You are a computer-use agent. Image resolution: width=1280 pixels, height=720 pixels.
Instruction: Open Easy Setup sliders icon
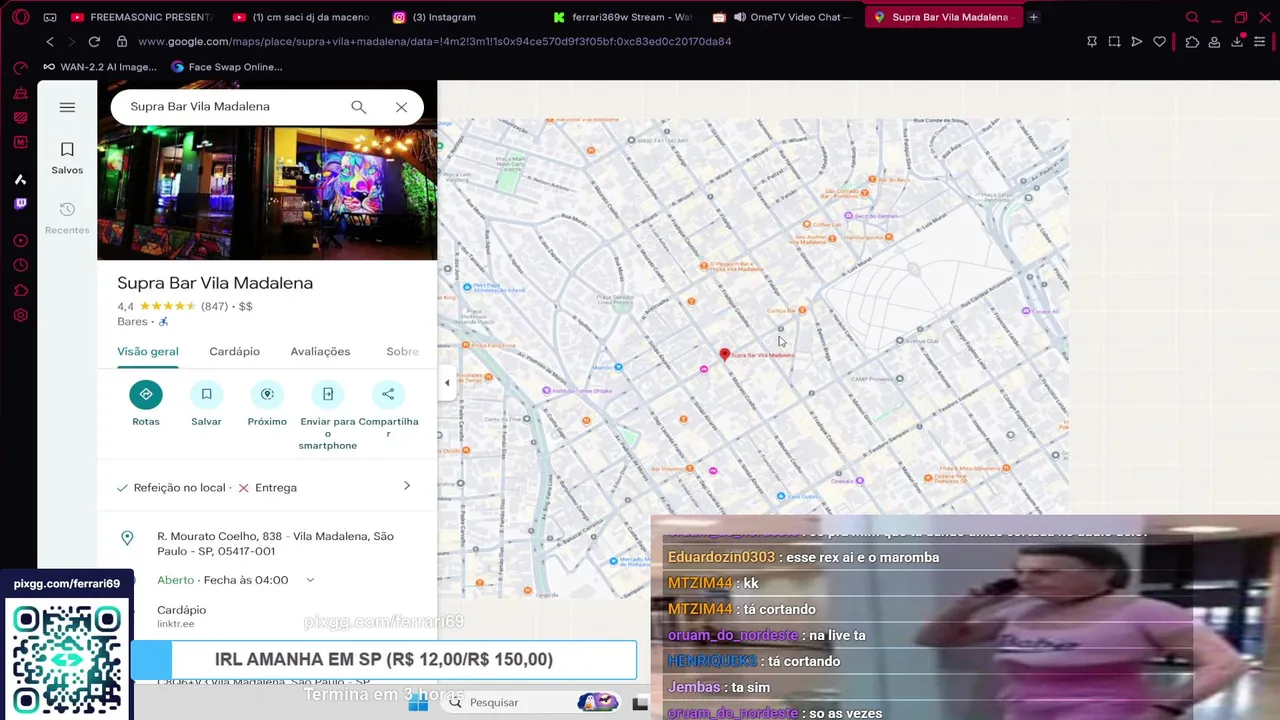coord(1260,42)
